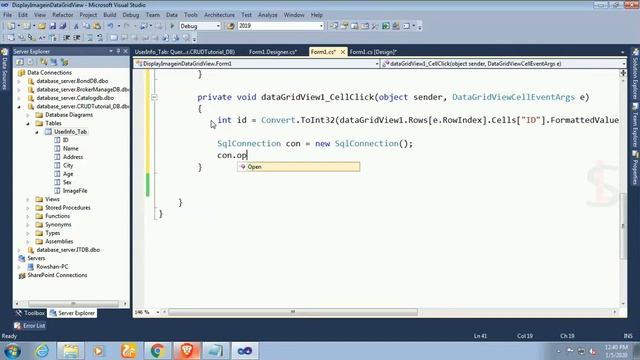Screen dimensions: 640x360
Task: Click the Windows Start orb
Action: click(x=13, y=351)
